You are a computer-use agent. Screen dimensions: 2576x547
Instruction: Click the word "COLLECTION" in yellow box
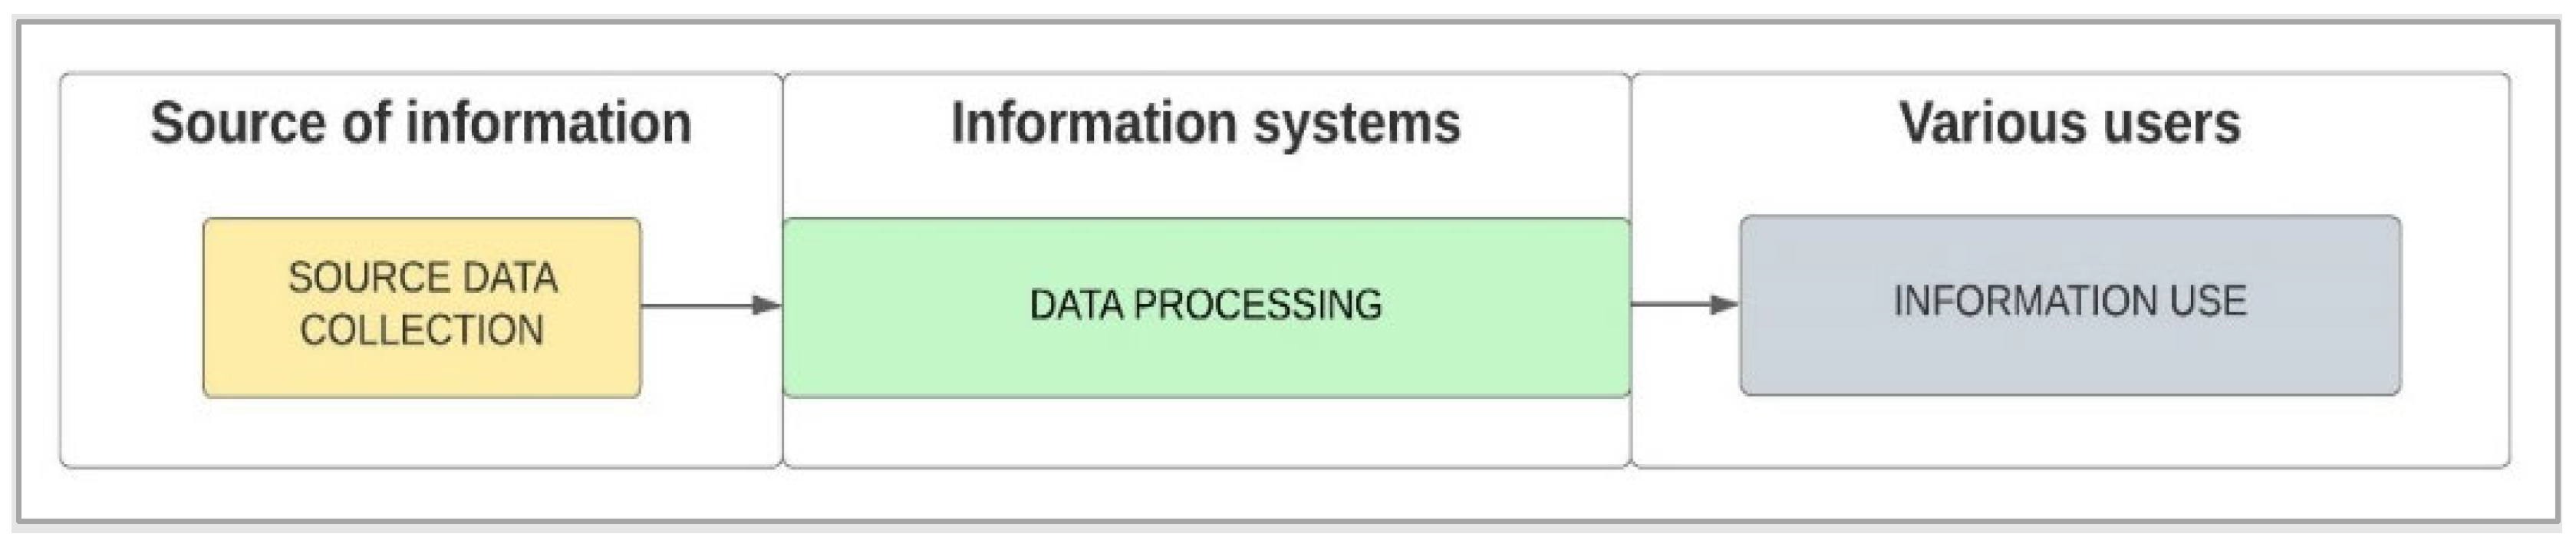pos(421,331)
